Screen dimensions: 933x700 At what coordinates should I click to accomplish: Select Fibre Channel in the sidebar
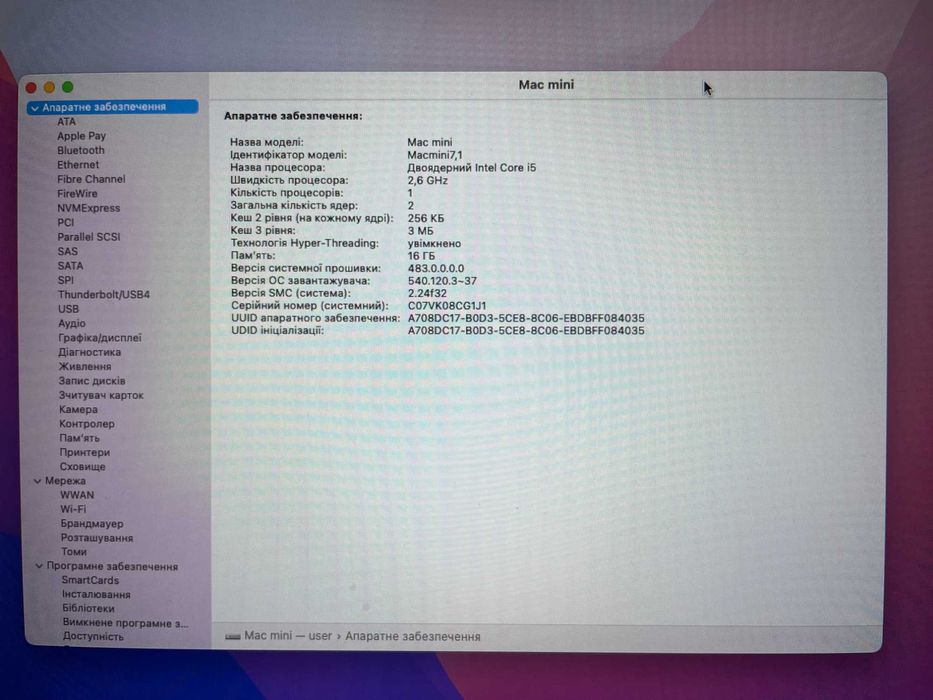click(x=91, y=179)
